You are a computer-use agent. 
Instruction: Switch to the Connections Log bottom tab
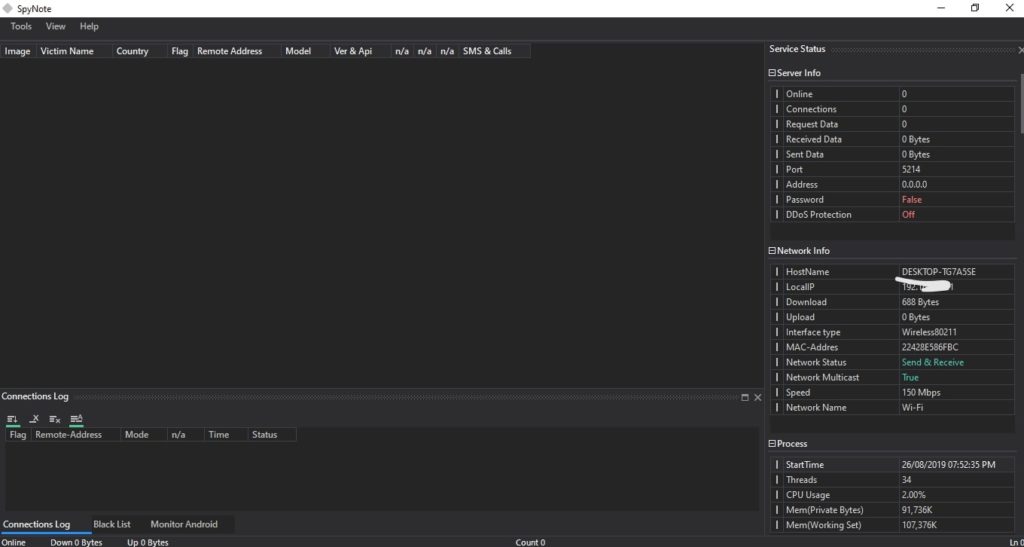click(x=37, y=524)
